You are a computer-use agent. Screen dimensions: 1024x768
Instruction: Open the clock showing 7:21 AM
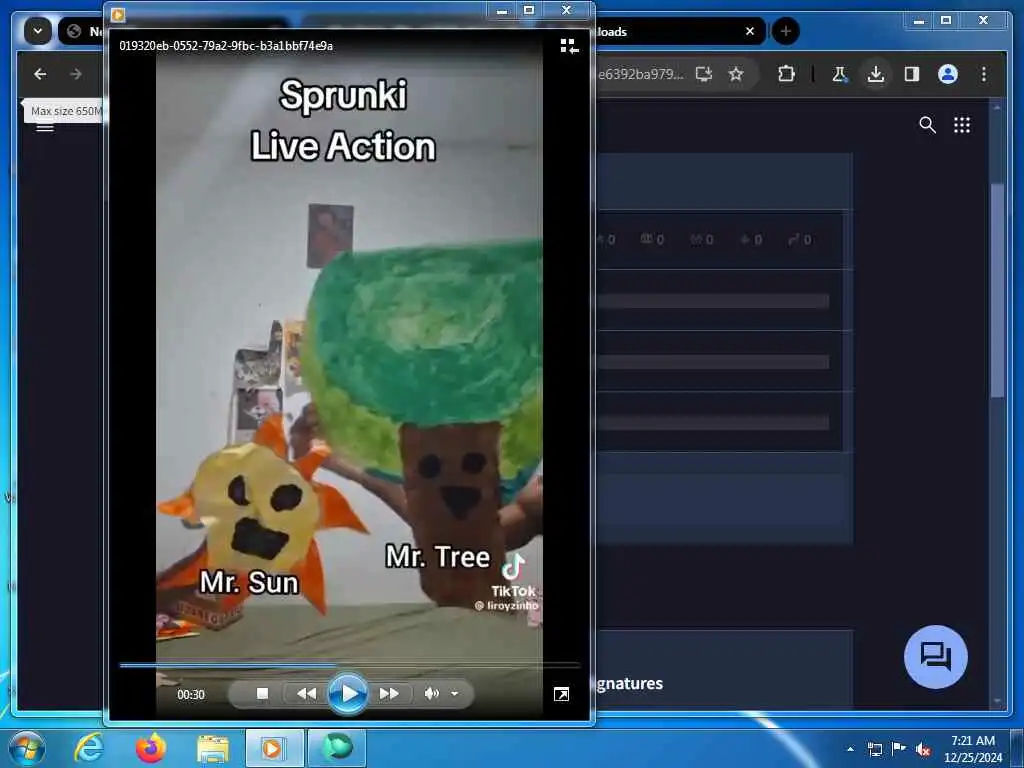coord(972,748)
